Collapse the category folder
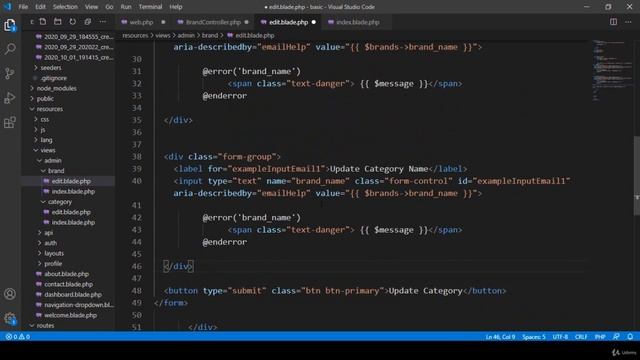Viewport: 640px width, 360px height. [60, 202]
